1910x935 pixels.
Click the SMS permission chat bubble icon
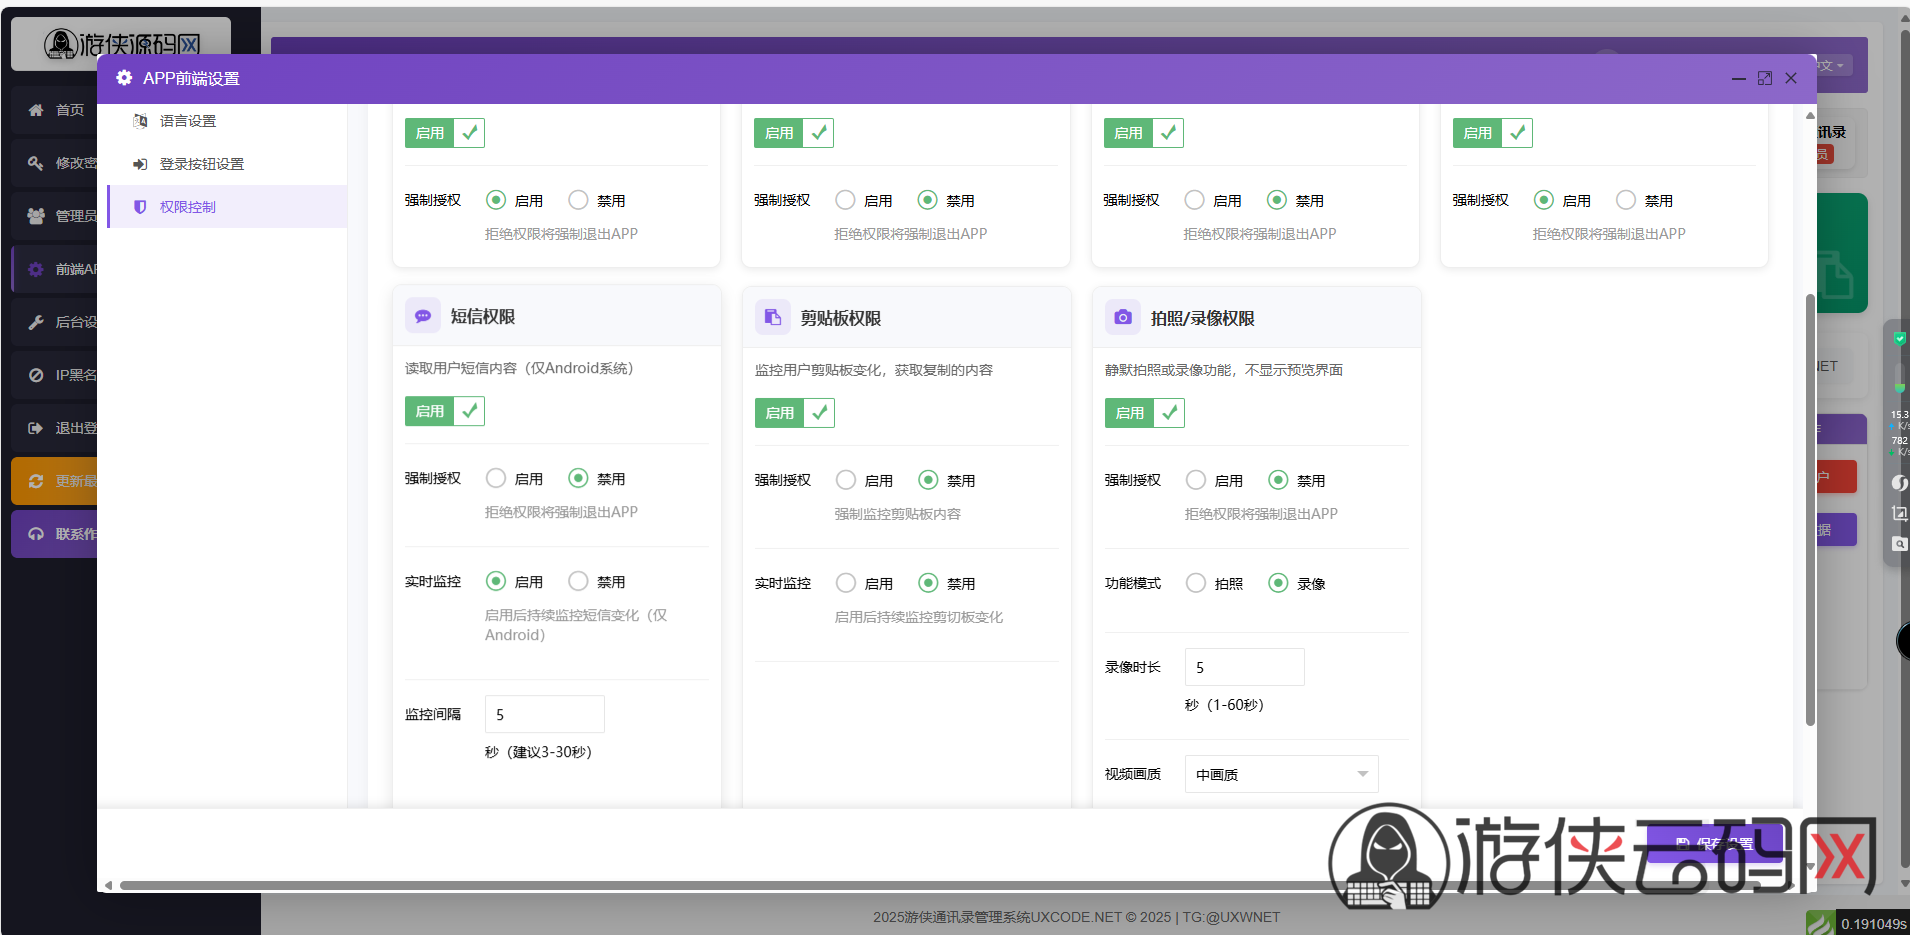coord(423,316)
